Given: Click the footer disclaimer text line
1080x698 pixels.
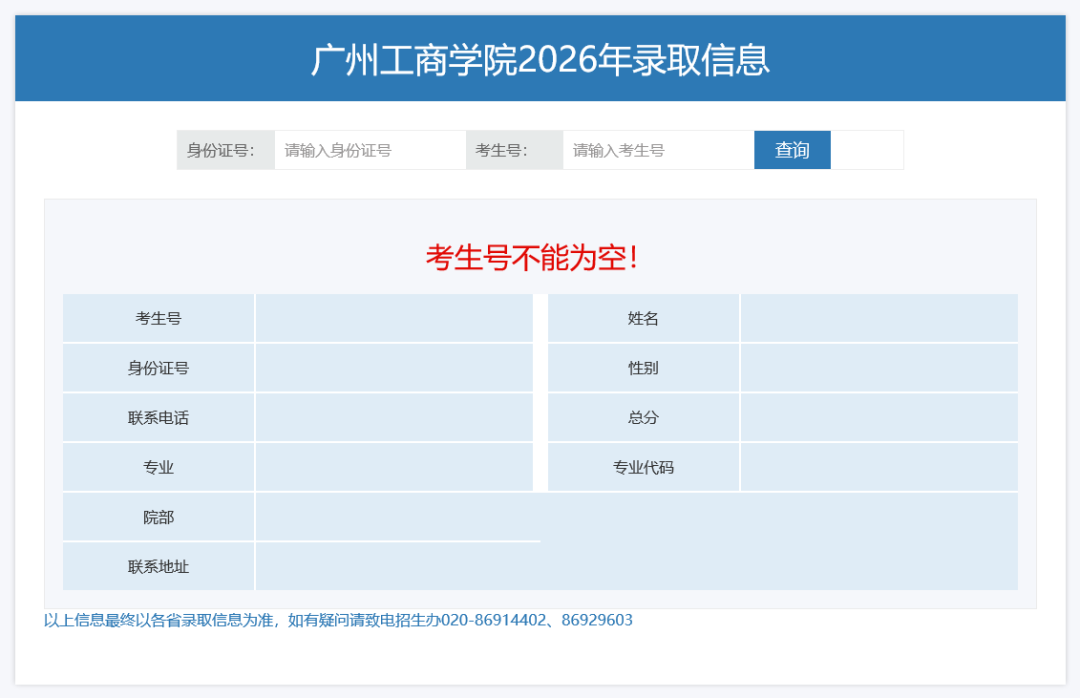Looking at the screenshot, I should pos(338,620).
